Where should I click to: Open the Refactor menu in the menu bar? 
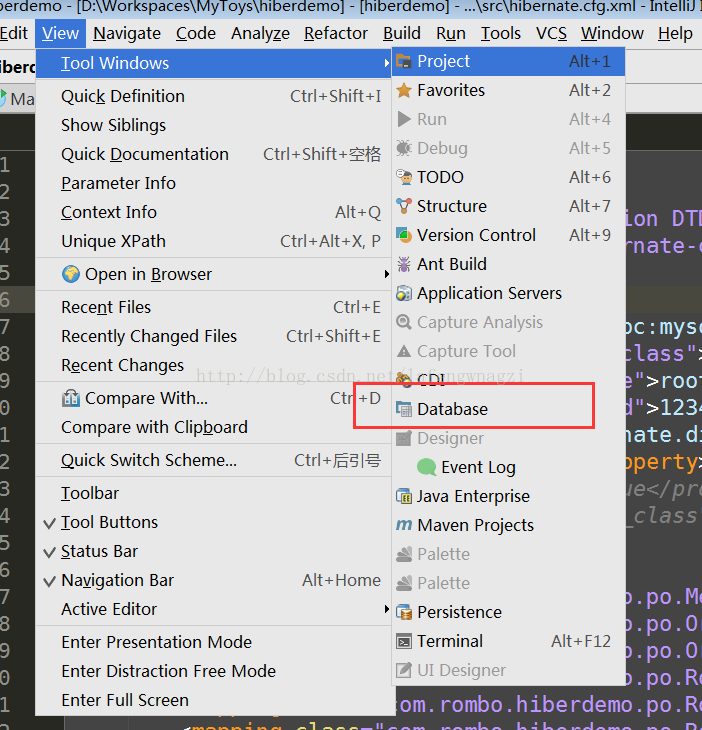(x=336, y=33)
